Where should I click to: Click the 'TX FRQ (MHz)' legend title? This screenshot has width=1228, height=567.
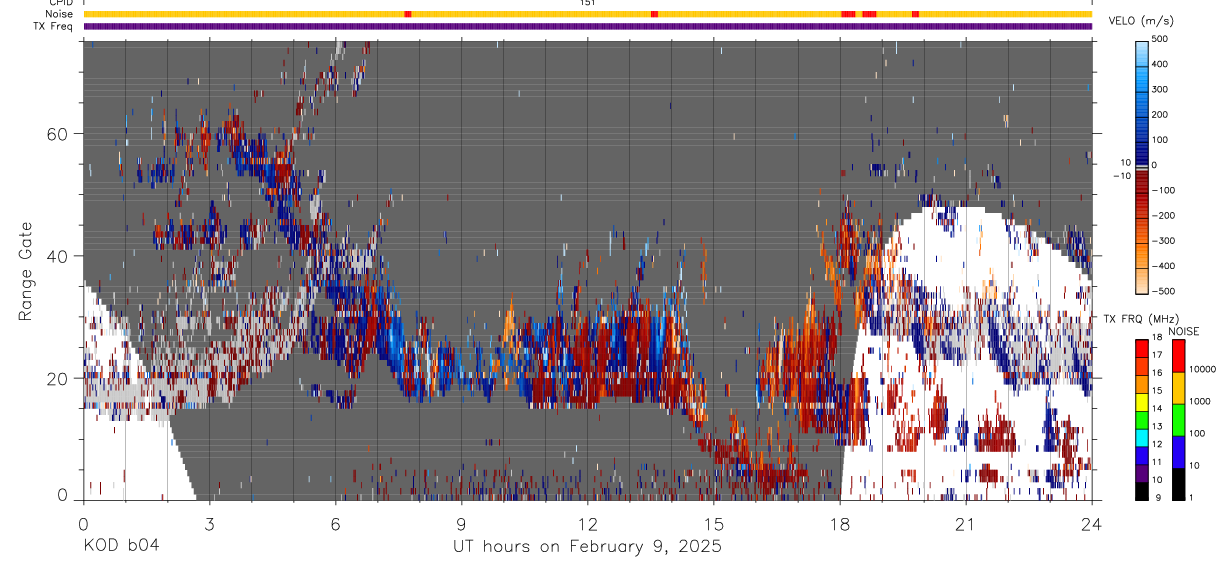1142,319
